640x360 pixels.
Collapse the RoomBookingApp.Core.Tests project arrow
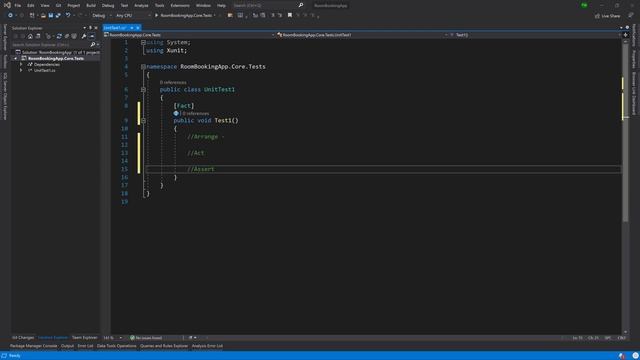pyautogui.click(x=16, y=58)
